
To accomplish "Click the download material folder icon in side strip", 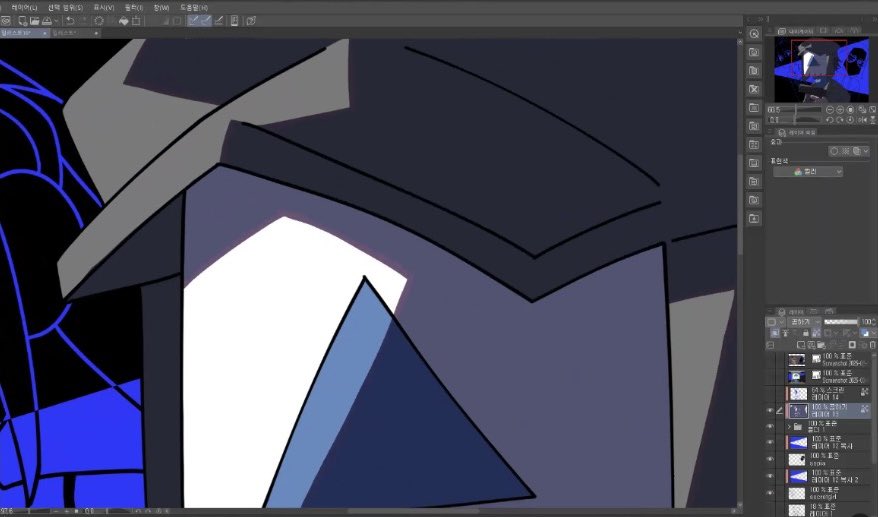I will point(754,218).
